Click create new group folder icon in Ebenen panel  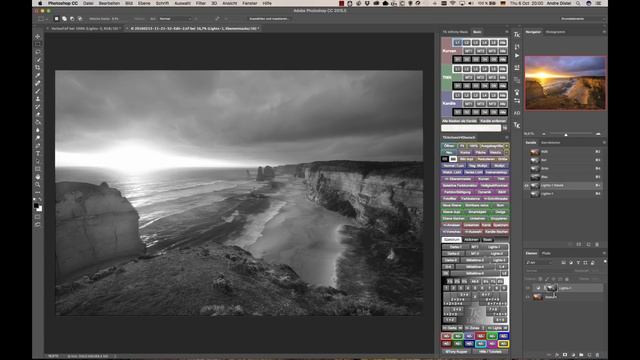click(581, 355)
